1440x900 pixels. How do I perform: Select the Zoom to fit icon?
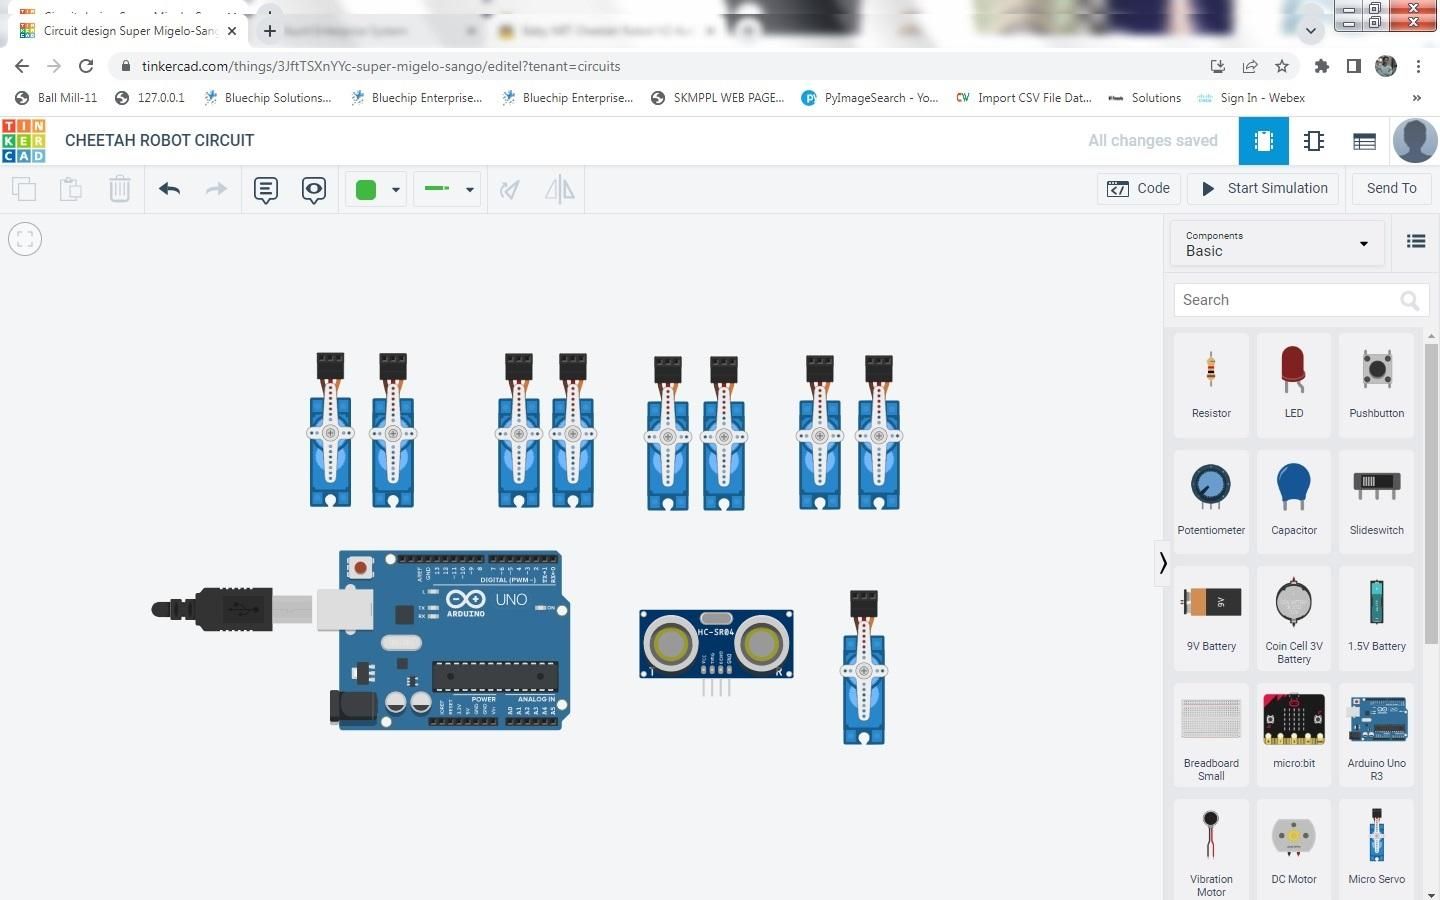24,238
